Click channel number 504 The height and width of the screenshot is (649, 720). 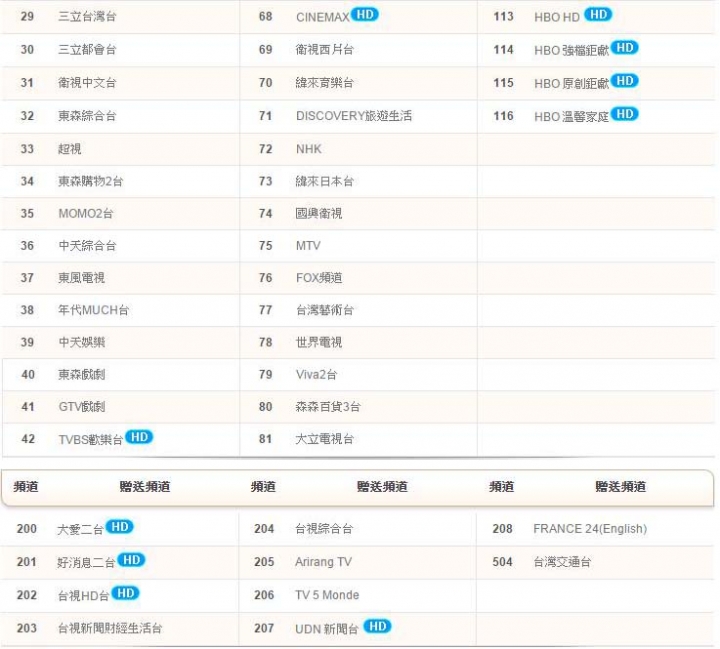point(502,562)
